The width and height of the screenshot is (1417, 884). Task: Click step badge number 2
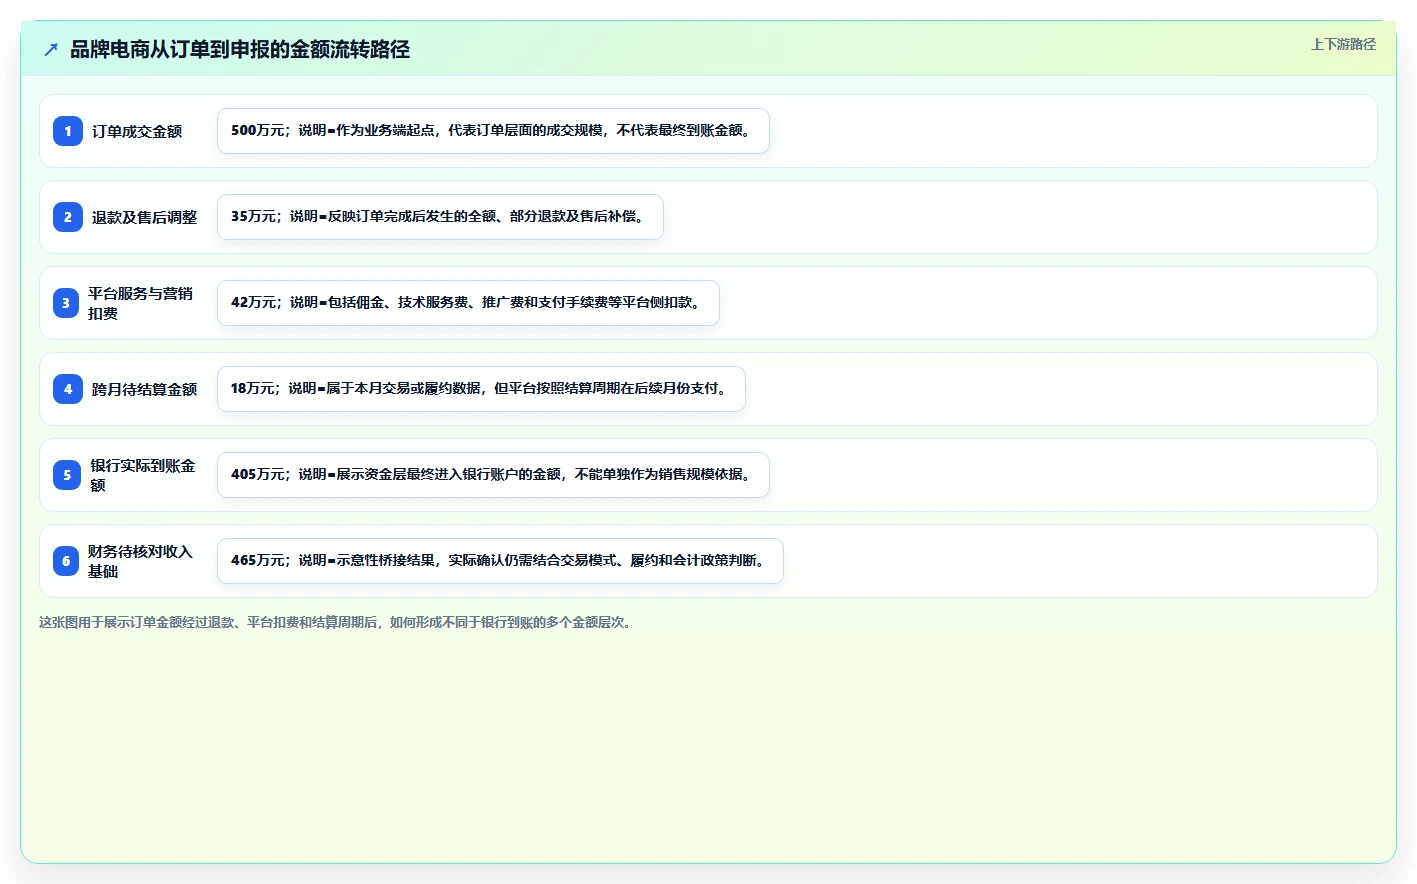click(x=68, y=217)
